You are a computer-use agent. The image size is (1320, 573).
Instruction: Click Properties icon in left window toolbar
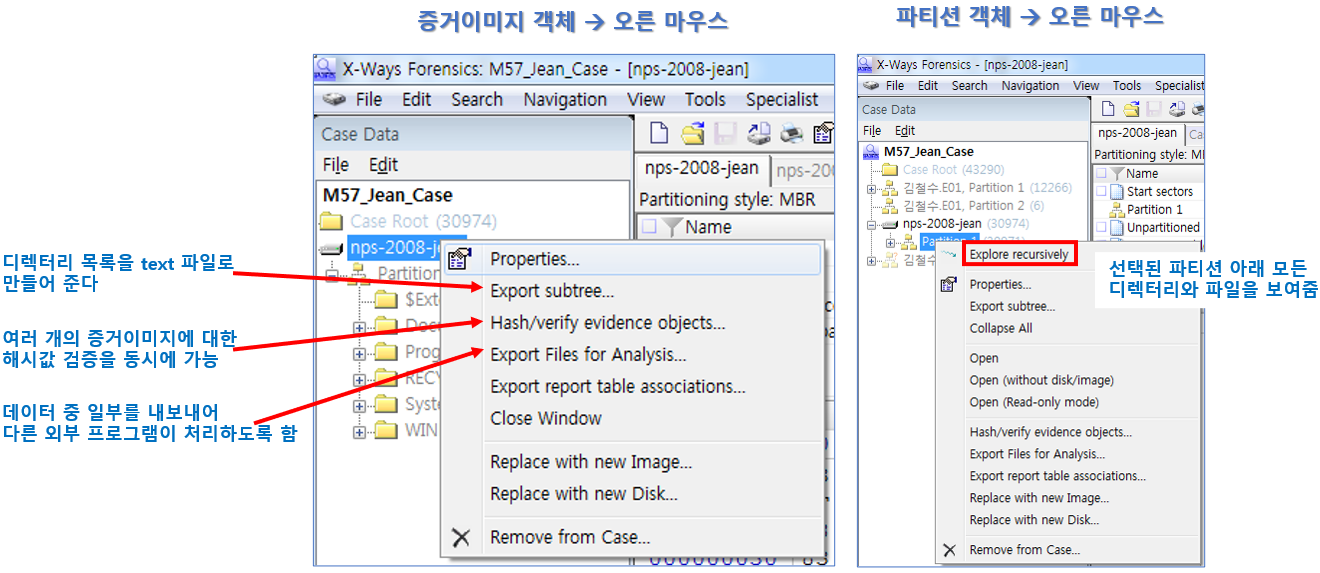(x=823, y=133)
